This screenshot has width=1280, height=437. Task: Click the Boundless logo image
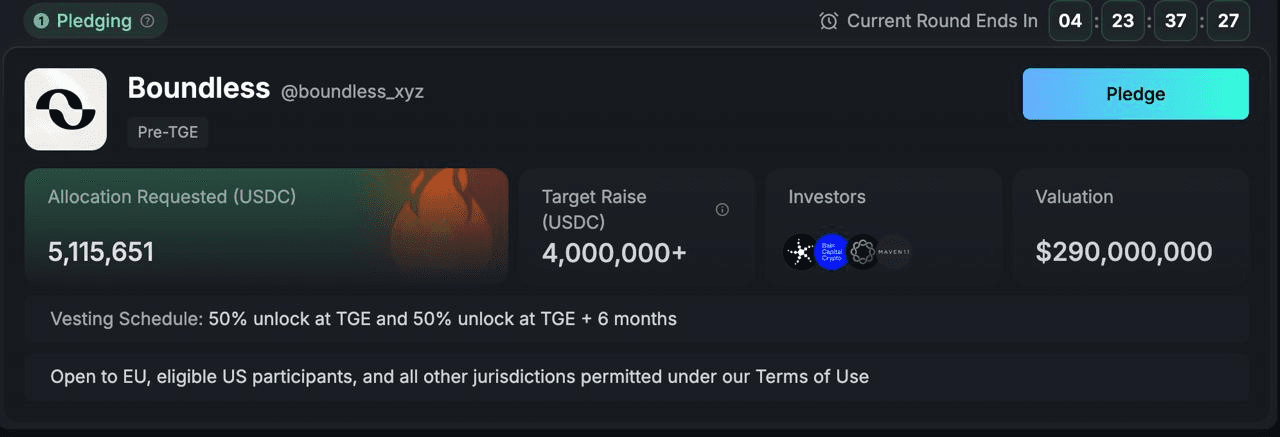tap(66, 109)
